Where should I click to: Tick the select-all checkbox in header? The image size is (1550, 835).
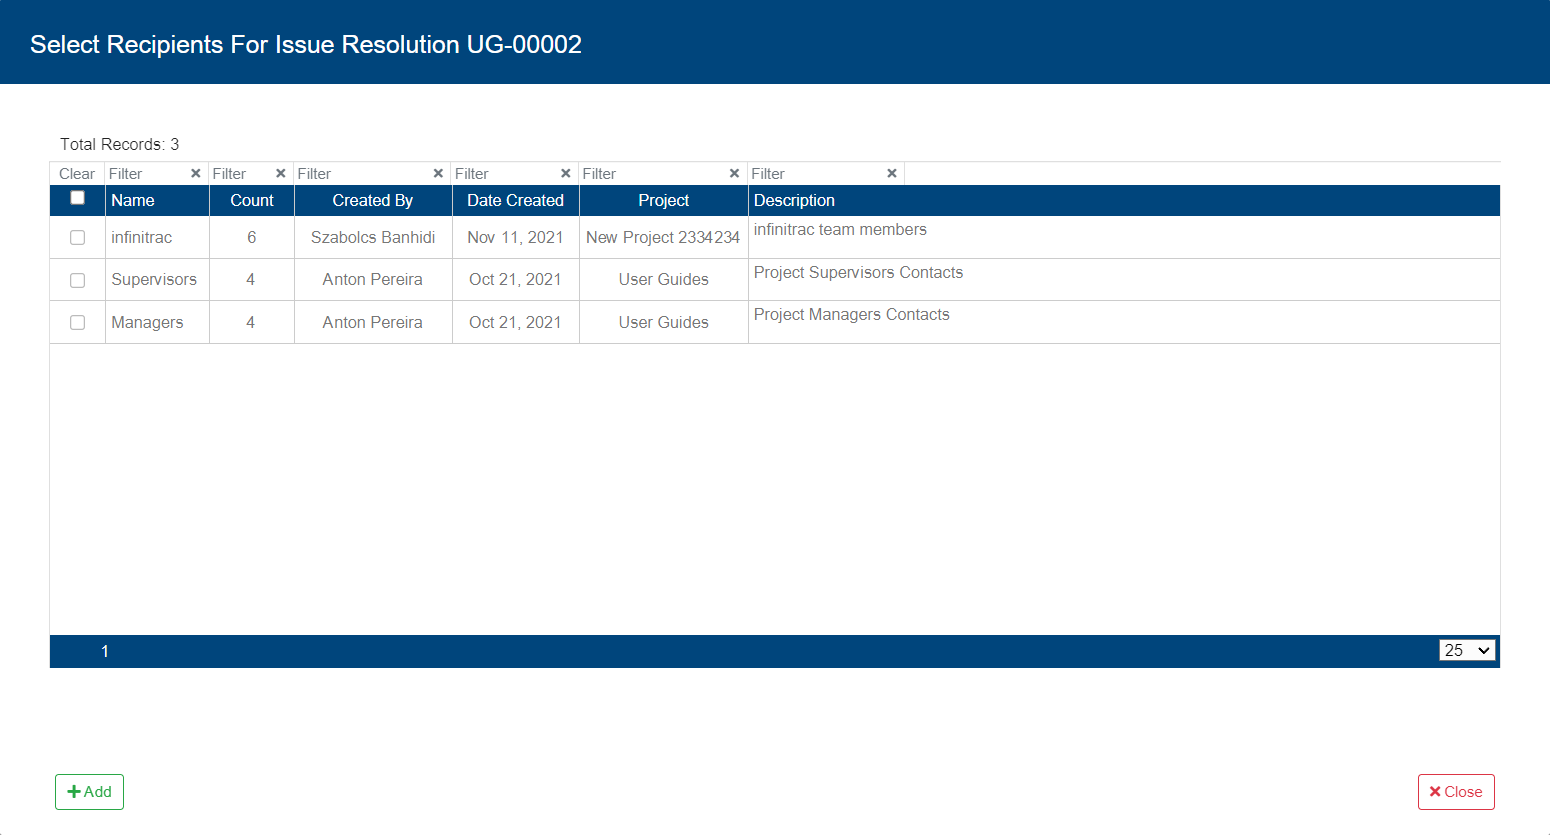[x=77, y=198]
